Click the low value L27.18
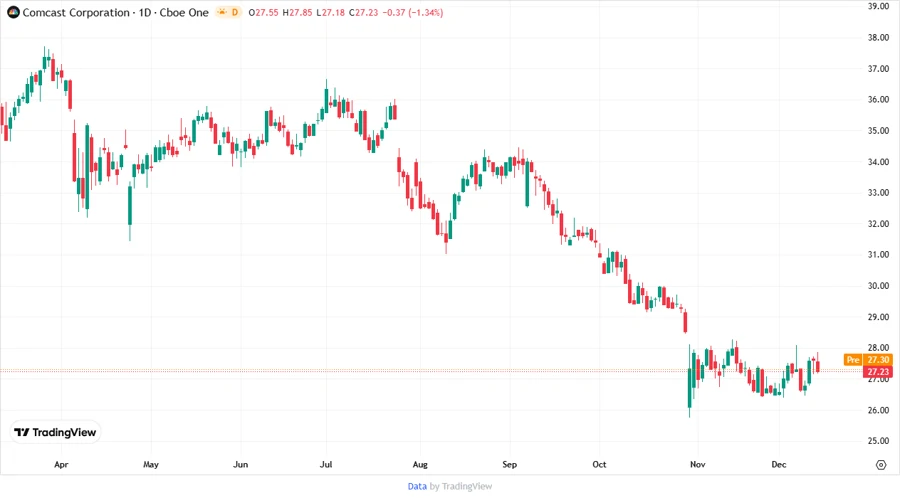The width and height of the screenshot is (900, 498). click(330, 12)
